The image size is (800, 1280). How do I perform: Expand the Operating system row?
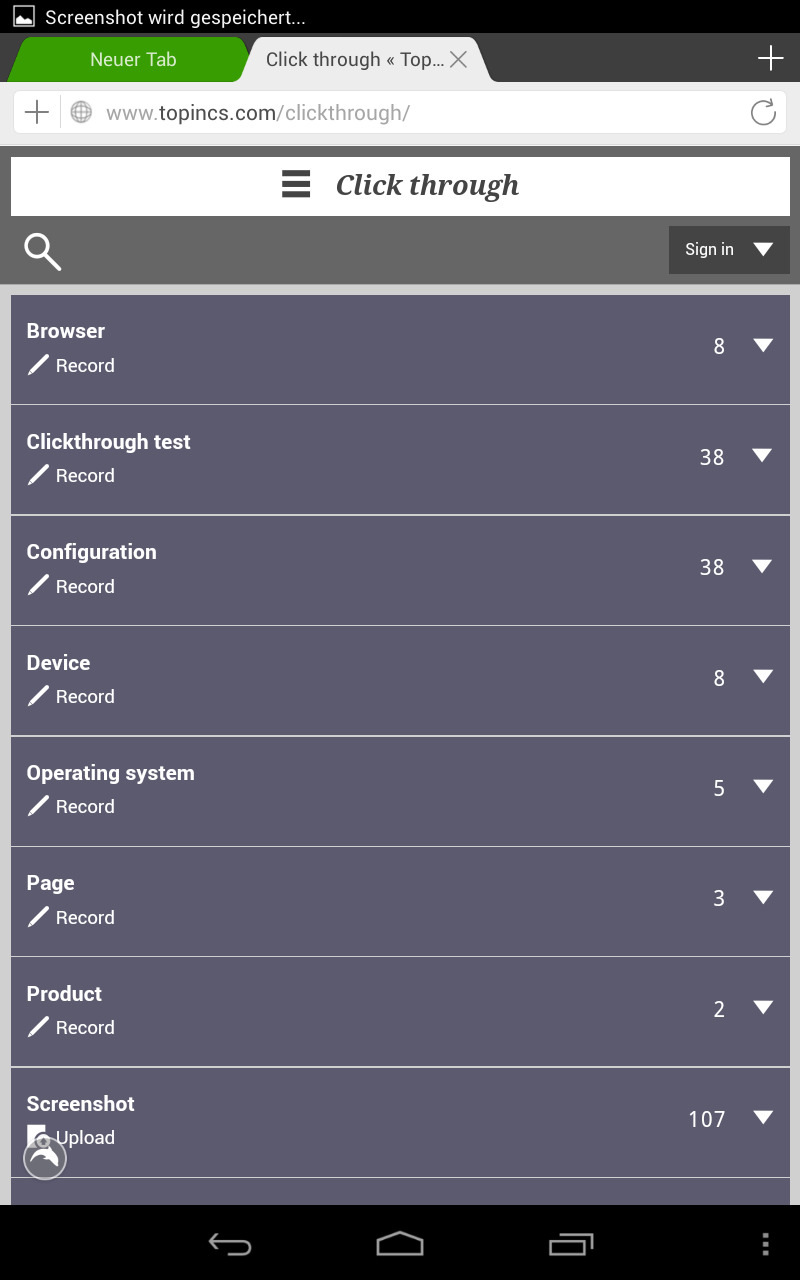pyautogui.click(x=763, y=787)
